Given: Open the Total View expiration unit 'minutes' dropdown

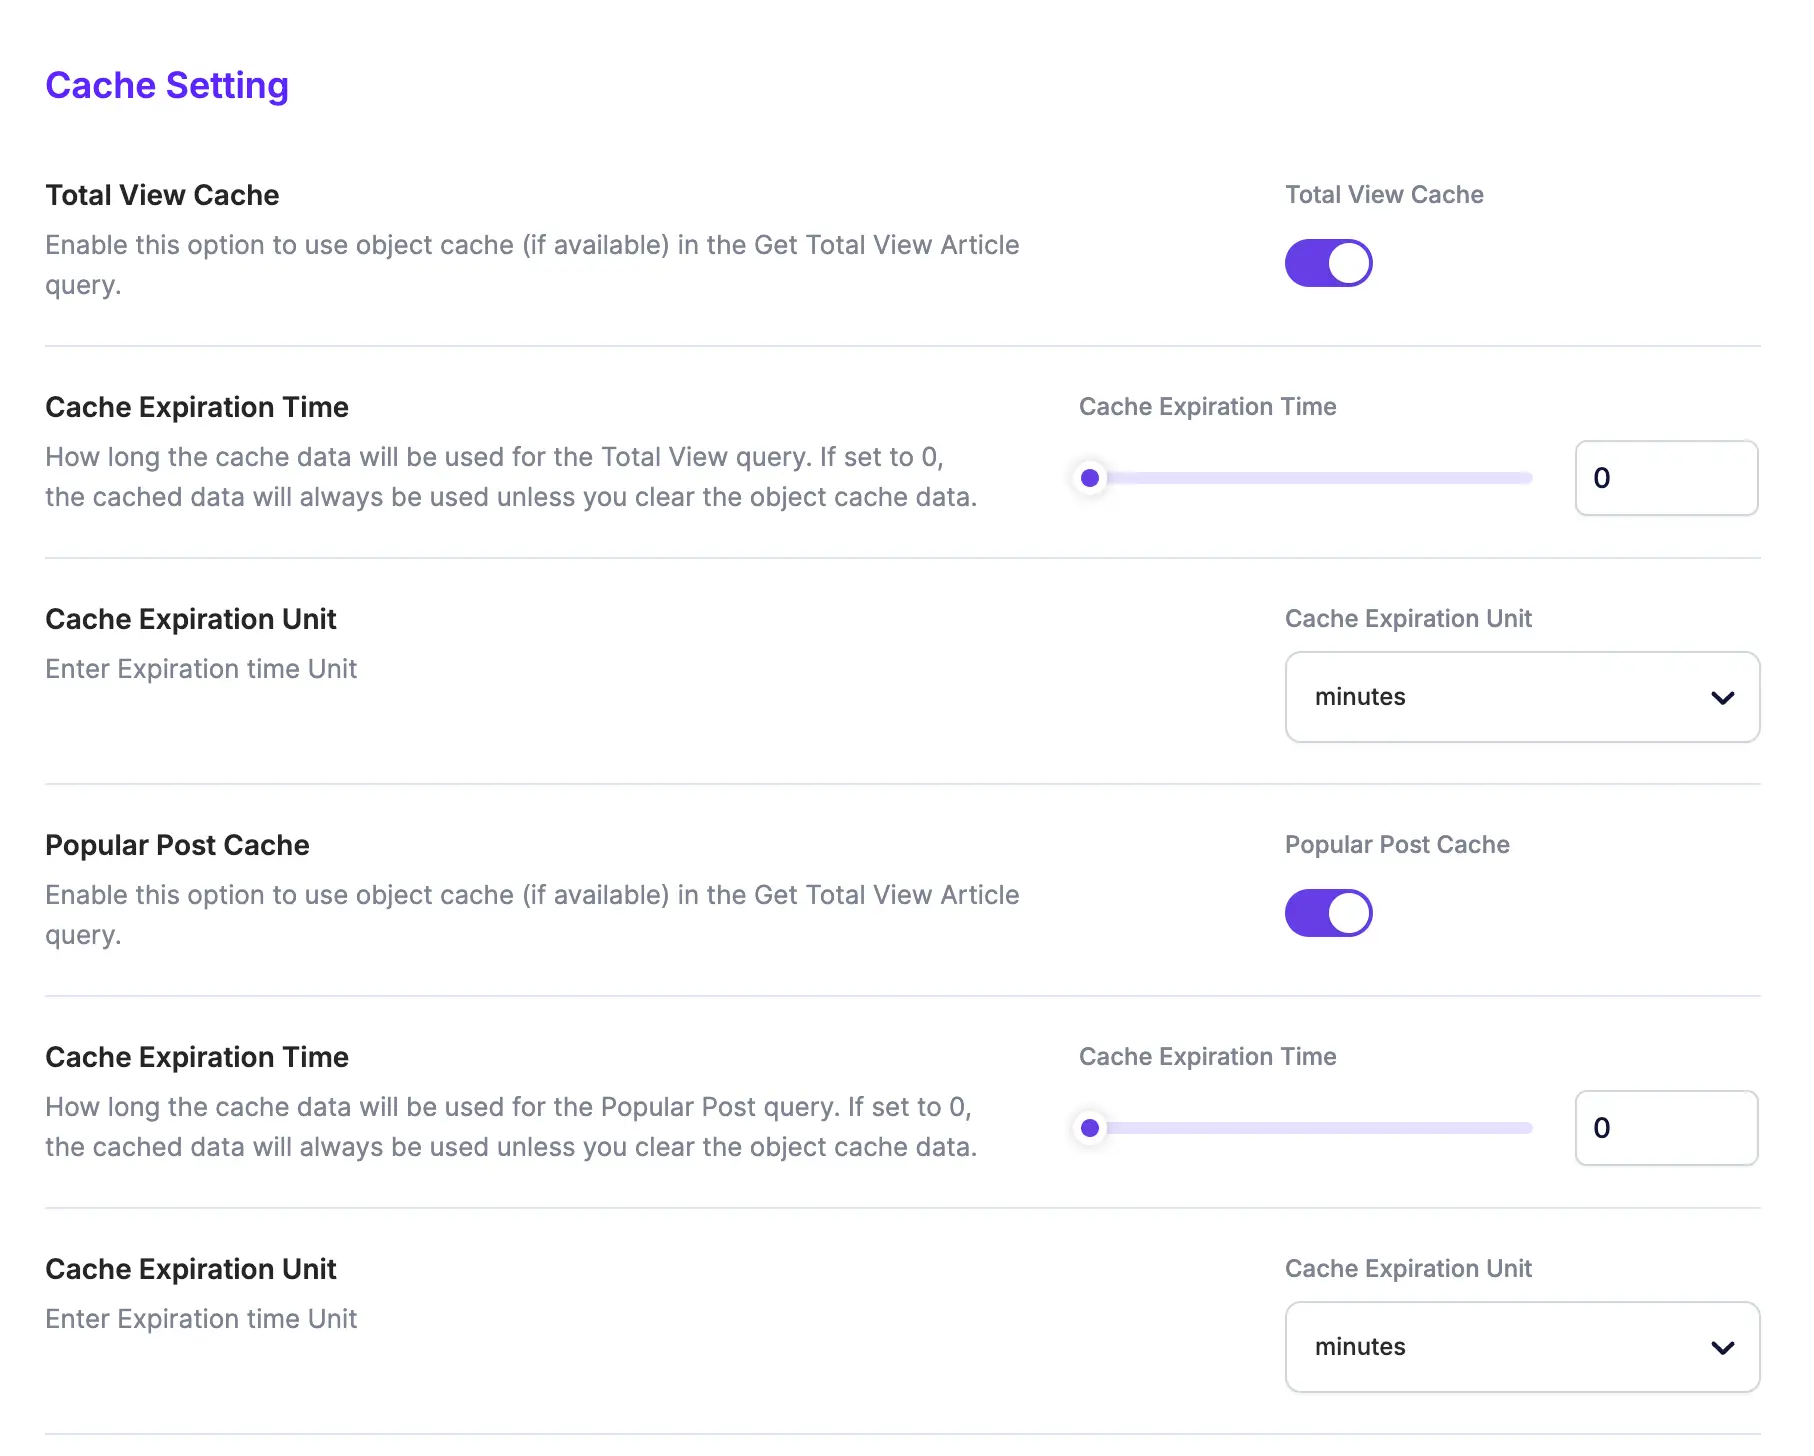Looking at the screenshot, I should click(x=1520, y=697).
